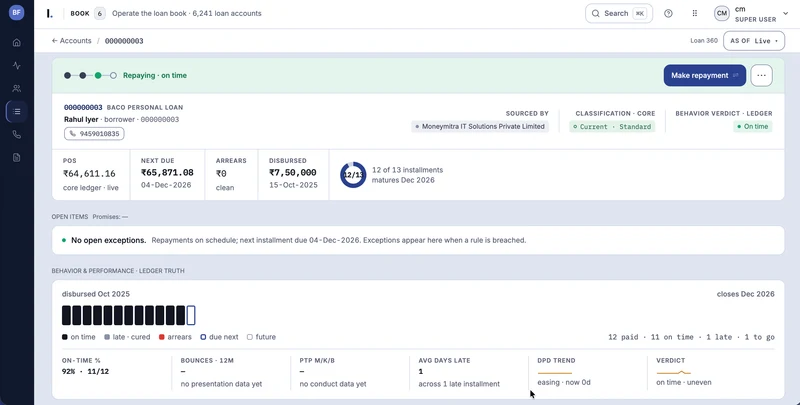Click the CM user avatar
The image size is (800, 405).
721,14
